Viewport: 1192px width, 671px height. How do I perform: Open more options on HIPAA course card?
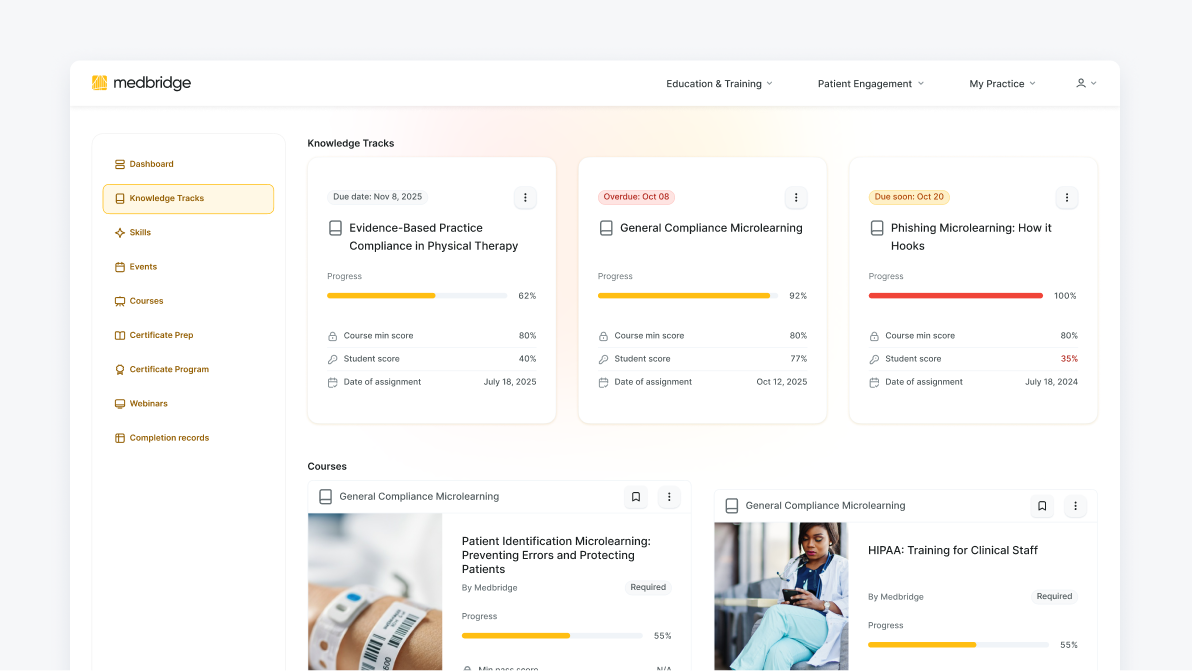(x=1075, y=506)
